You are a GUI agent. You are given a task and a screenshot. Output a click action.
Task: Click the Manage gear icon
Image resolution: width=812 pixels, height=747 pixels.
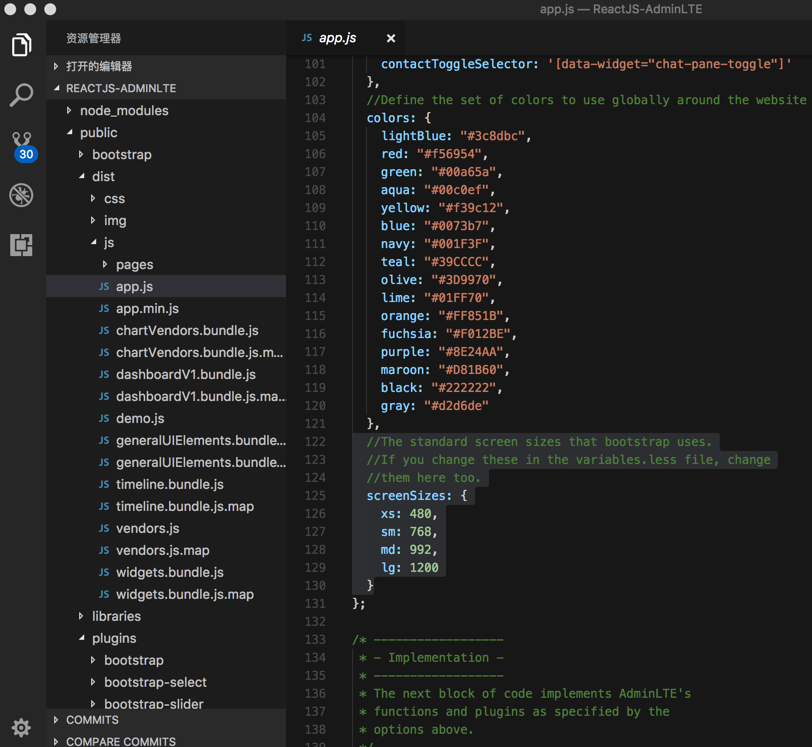tap(21, 727)
